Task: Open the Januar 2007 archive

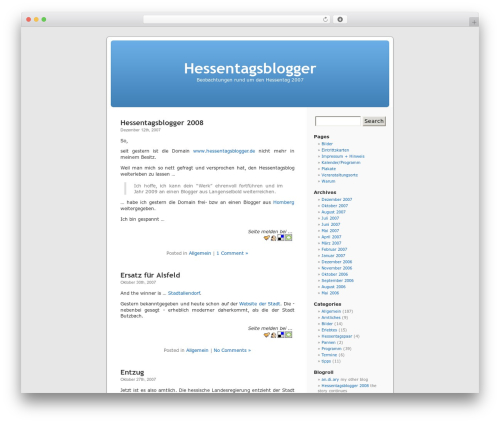Action: [x=333, y=256]
